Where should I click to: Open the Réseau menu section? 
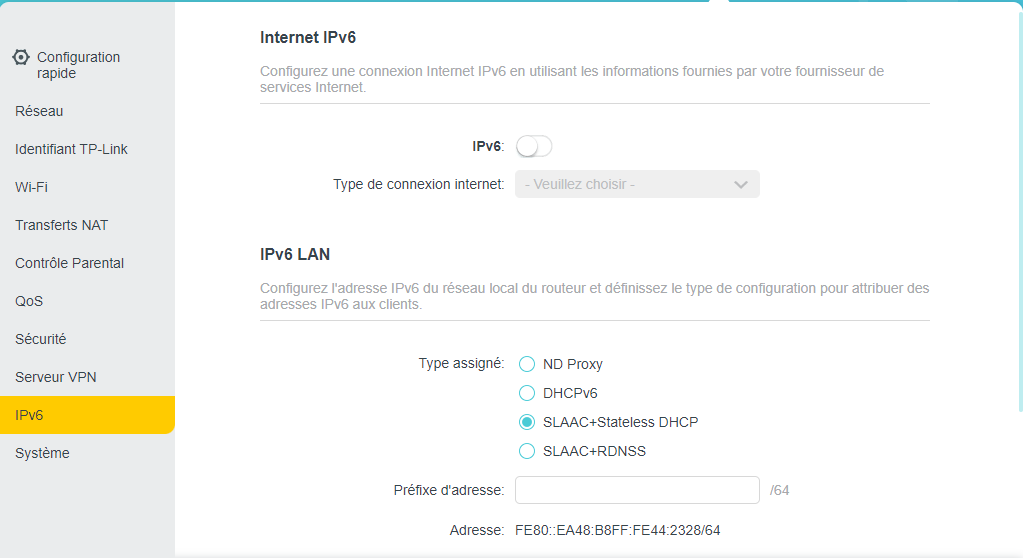click(39, 111)
